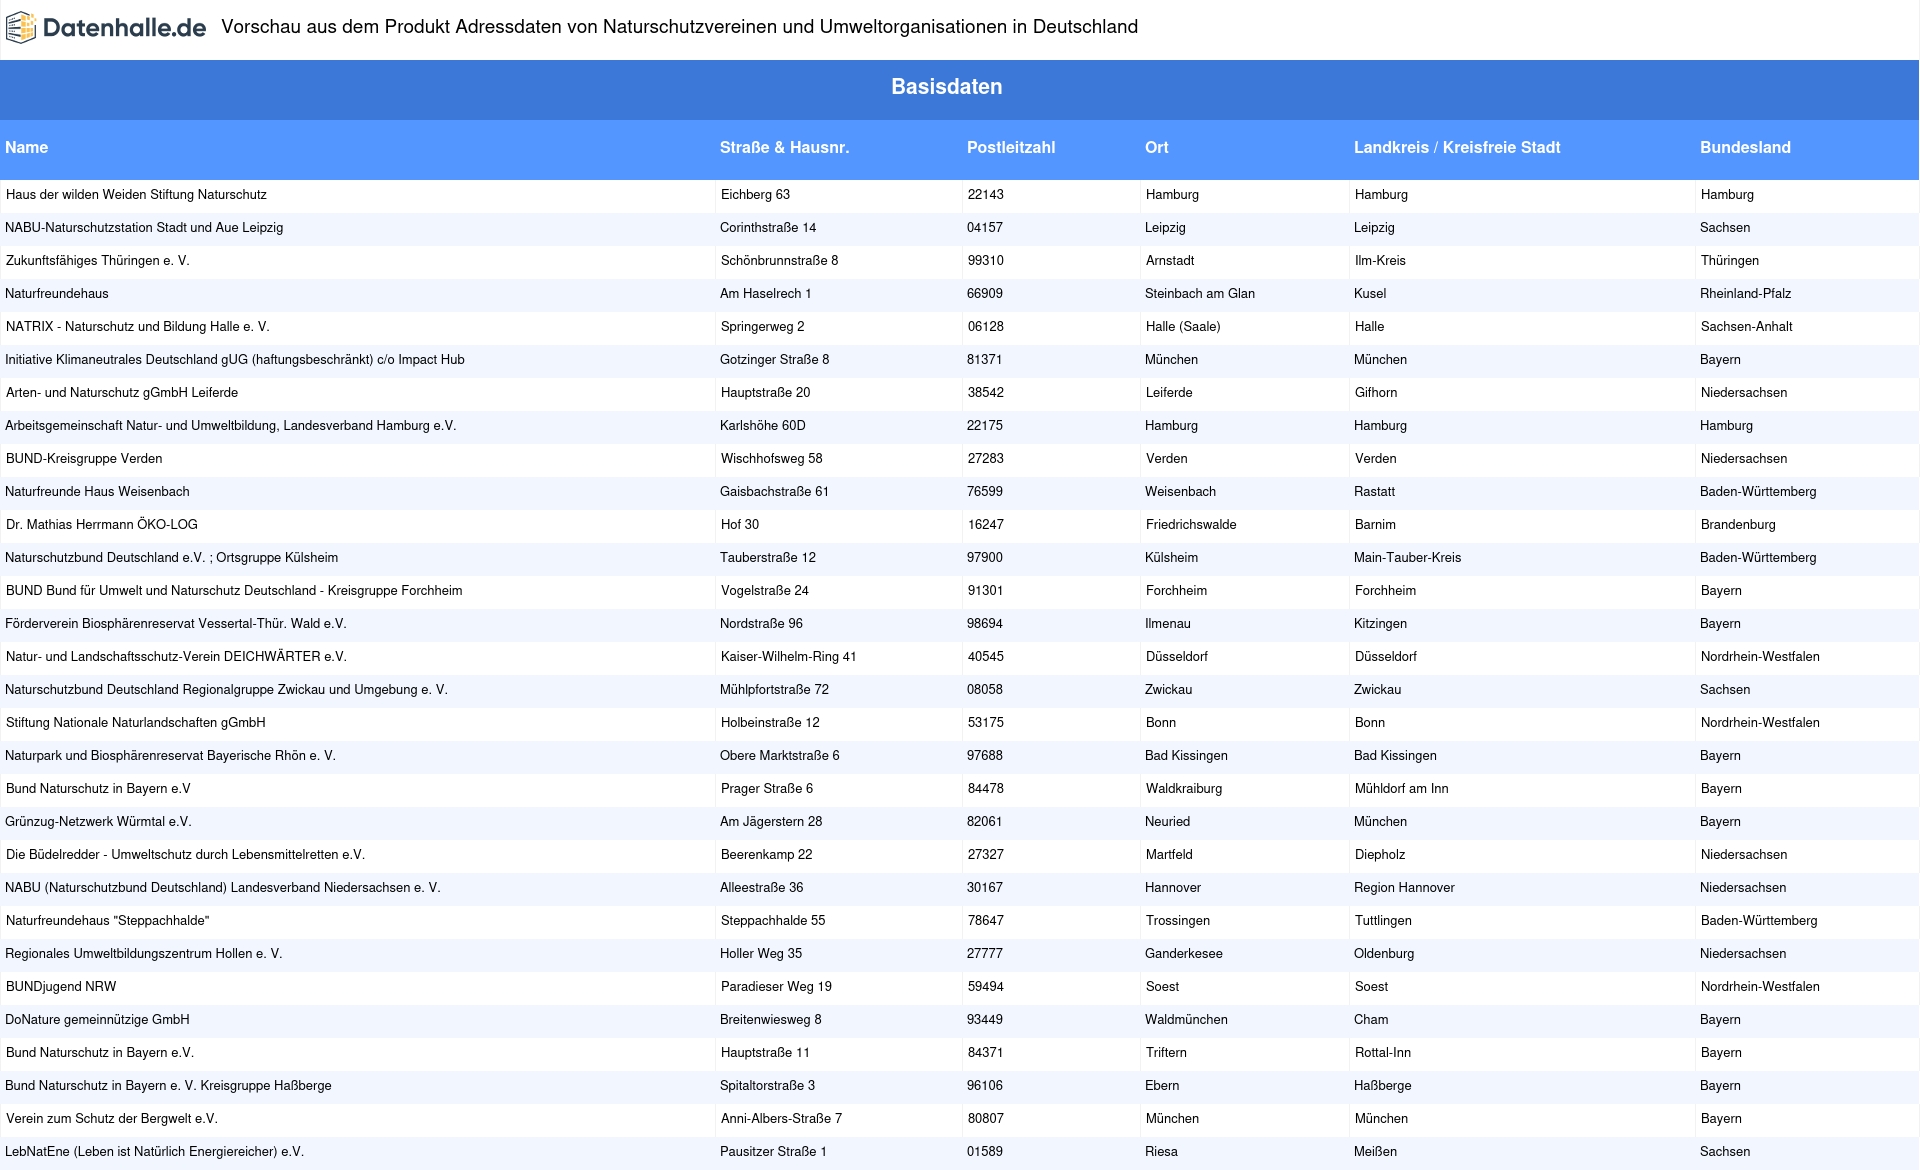Click postal code 01589
The width and height of the screenshot is (1920, 1170).
point(985,1152)
